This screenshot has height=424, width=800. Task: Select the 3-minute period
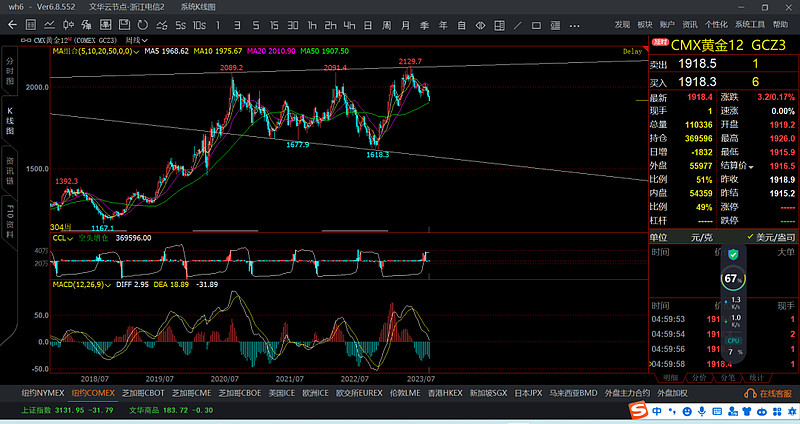[x=237, y=25]
